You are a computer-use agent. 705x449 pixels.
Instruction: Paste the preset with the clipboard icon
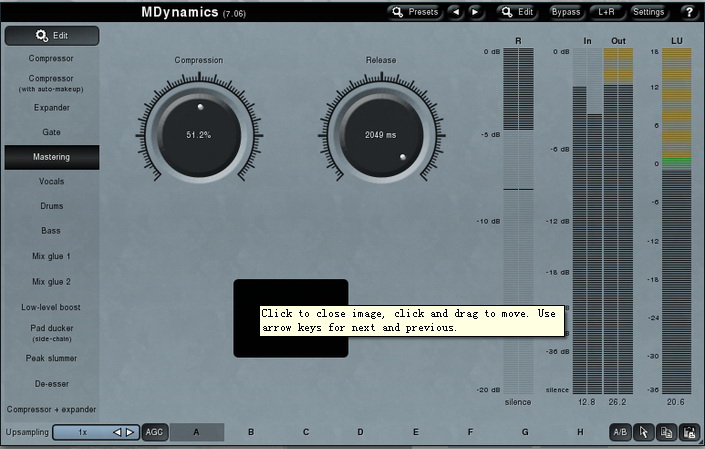[x=689, y=432]
